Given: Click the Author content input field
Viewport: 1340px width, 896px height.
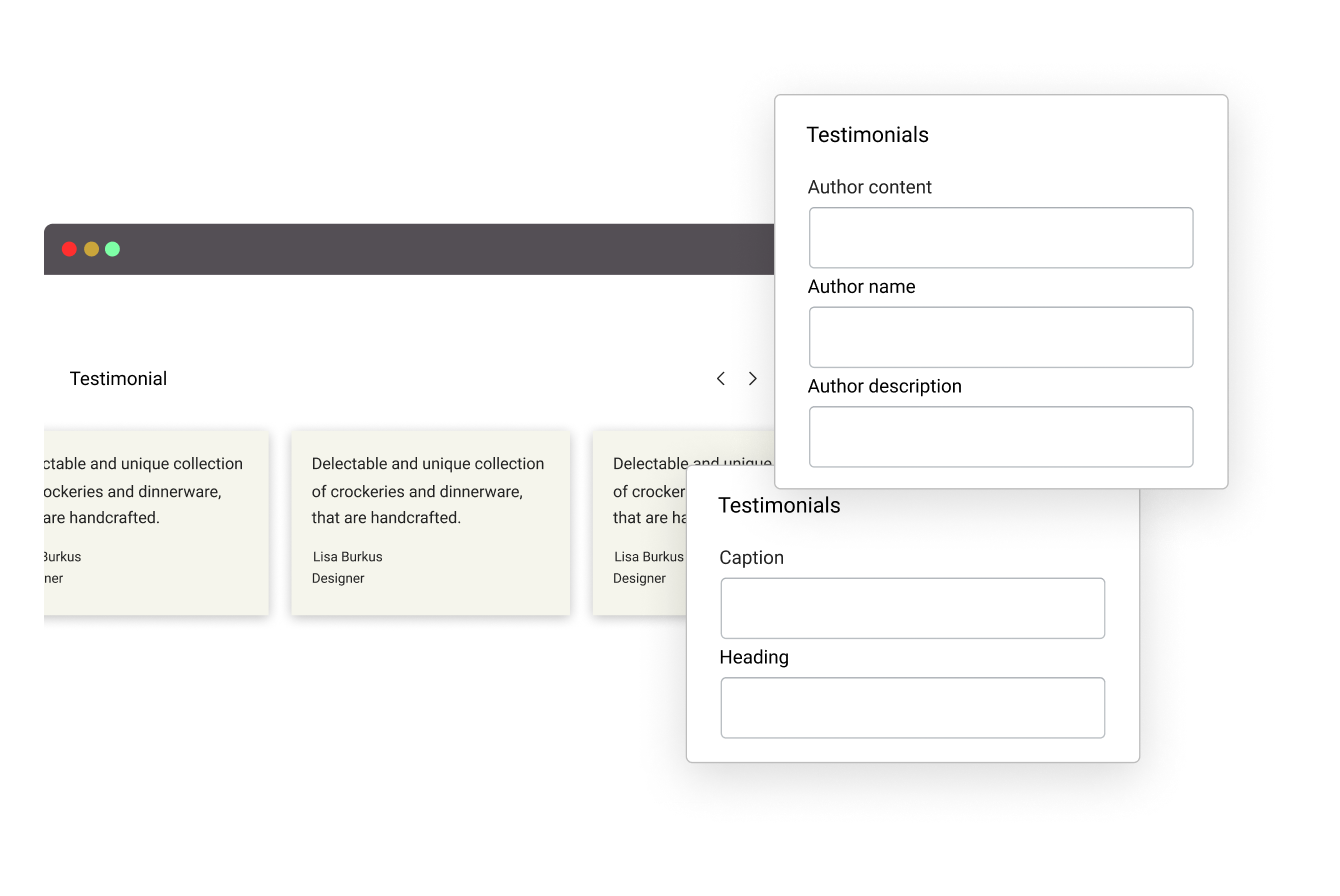Looking at the screenshot, I should click(x=1000, y=237).
